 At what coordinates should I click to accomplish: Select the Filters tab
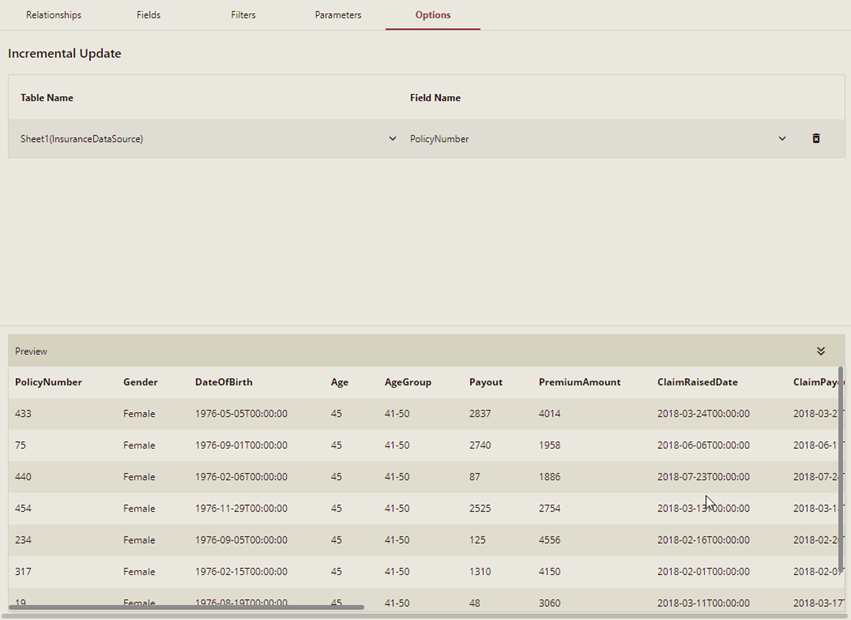tap(243, 15)
